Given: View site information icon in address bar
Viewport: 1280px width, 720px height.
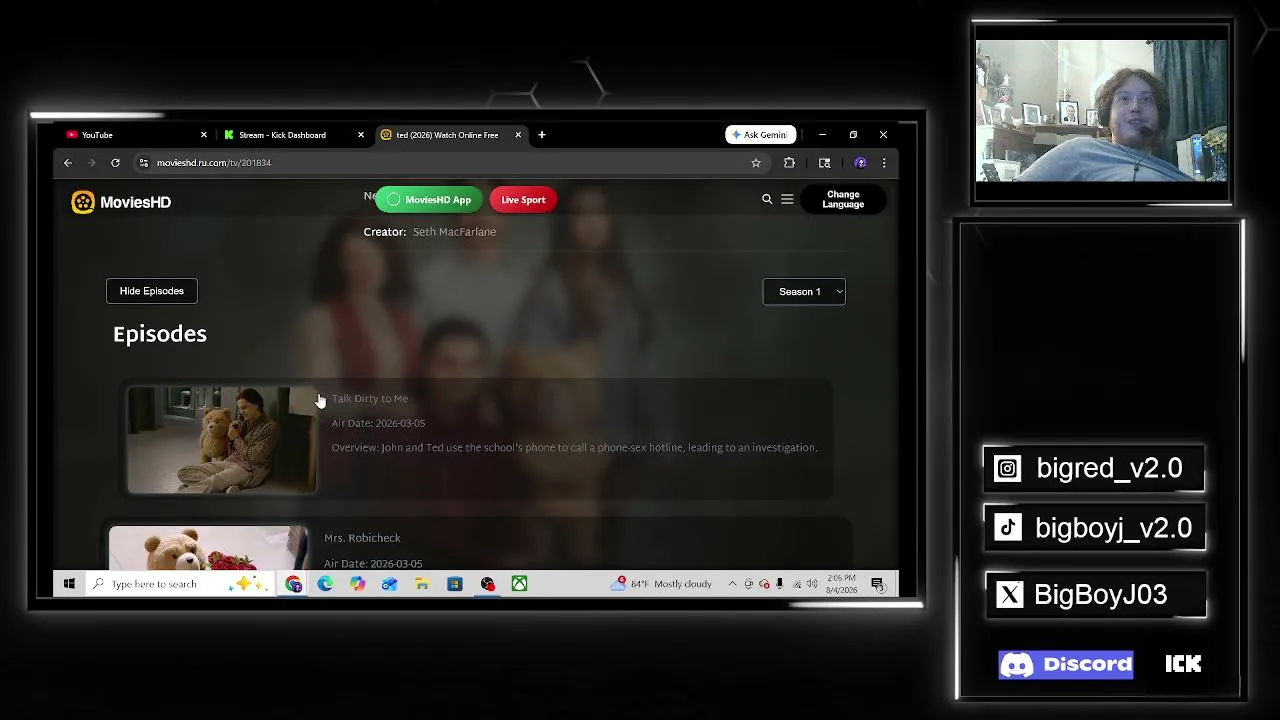Looking at the screenshot, I should (144, 162).
